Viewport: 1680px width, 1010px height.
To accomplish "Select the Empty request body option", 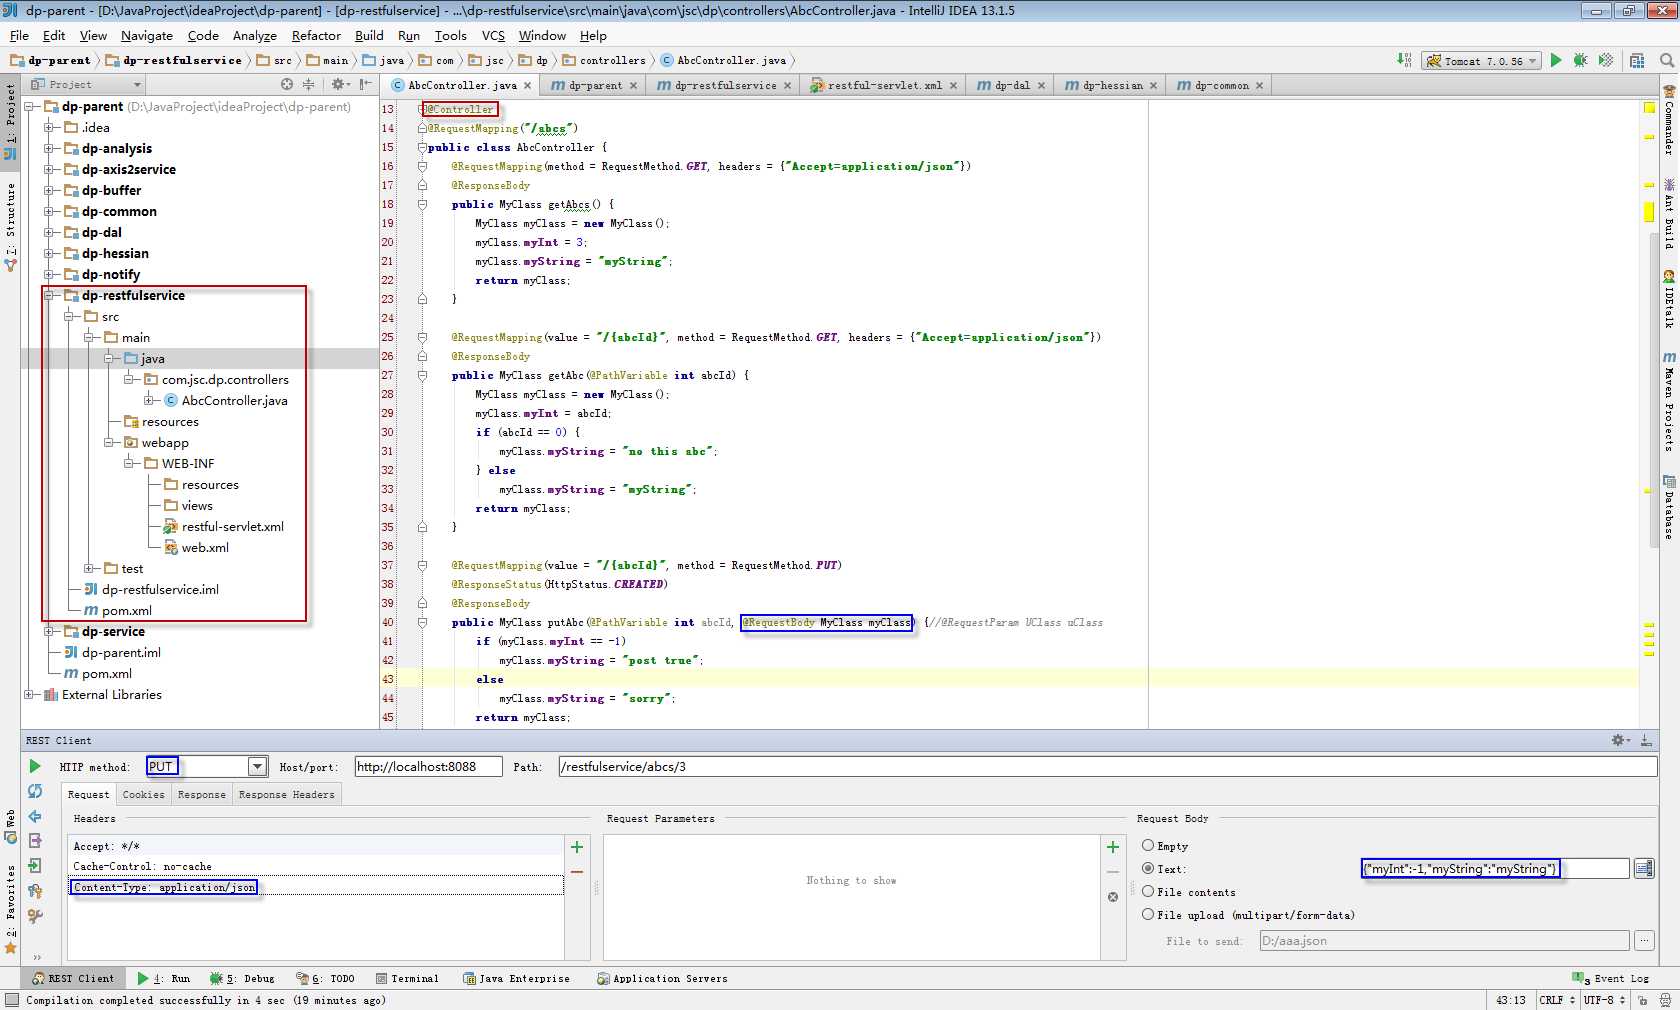I will [1148, 846].
